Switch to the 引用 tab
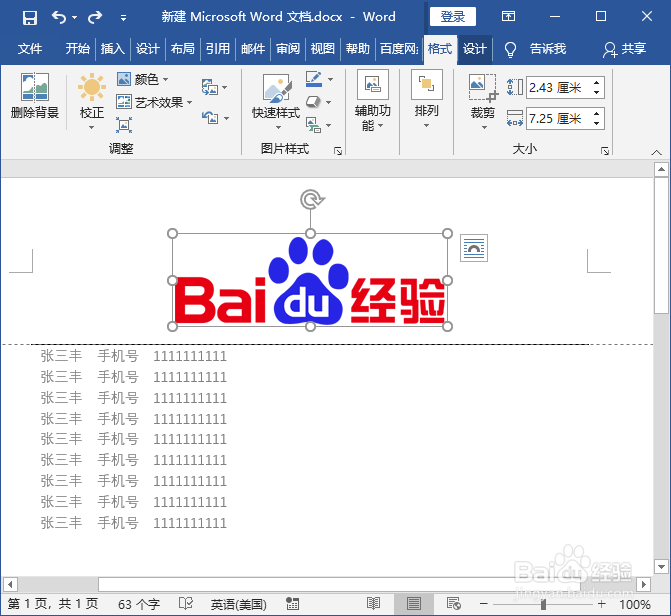The width and height of the screenshot is (671, 616). [x=218, y=49]
